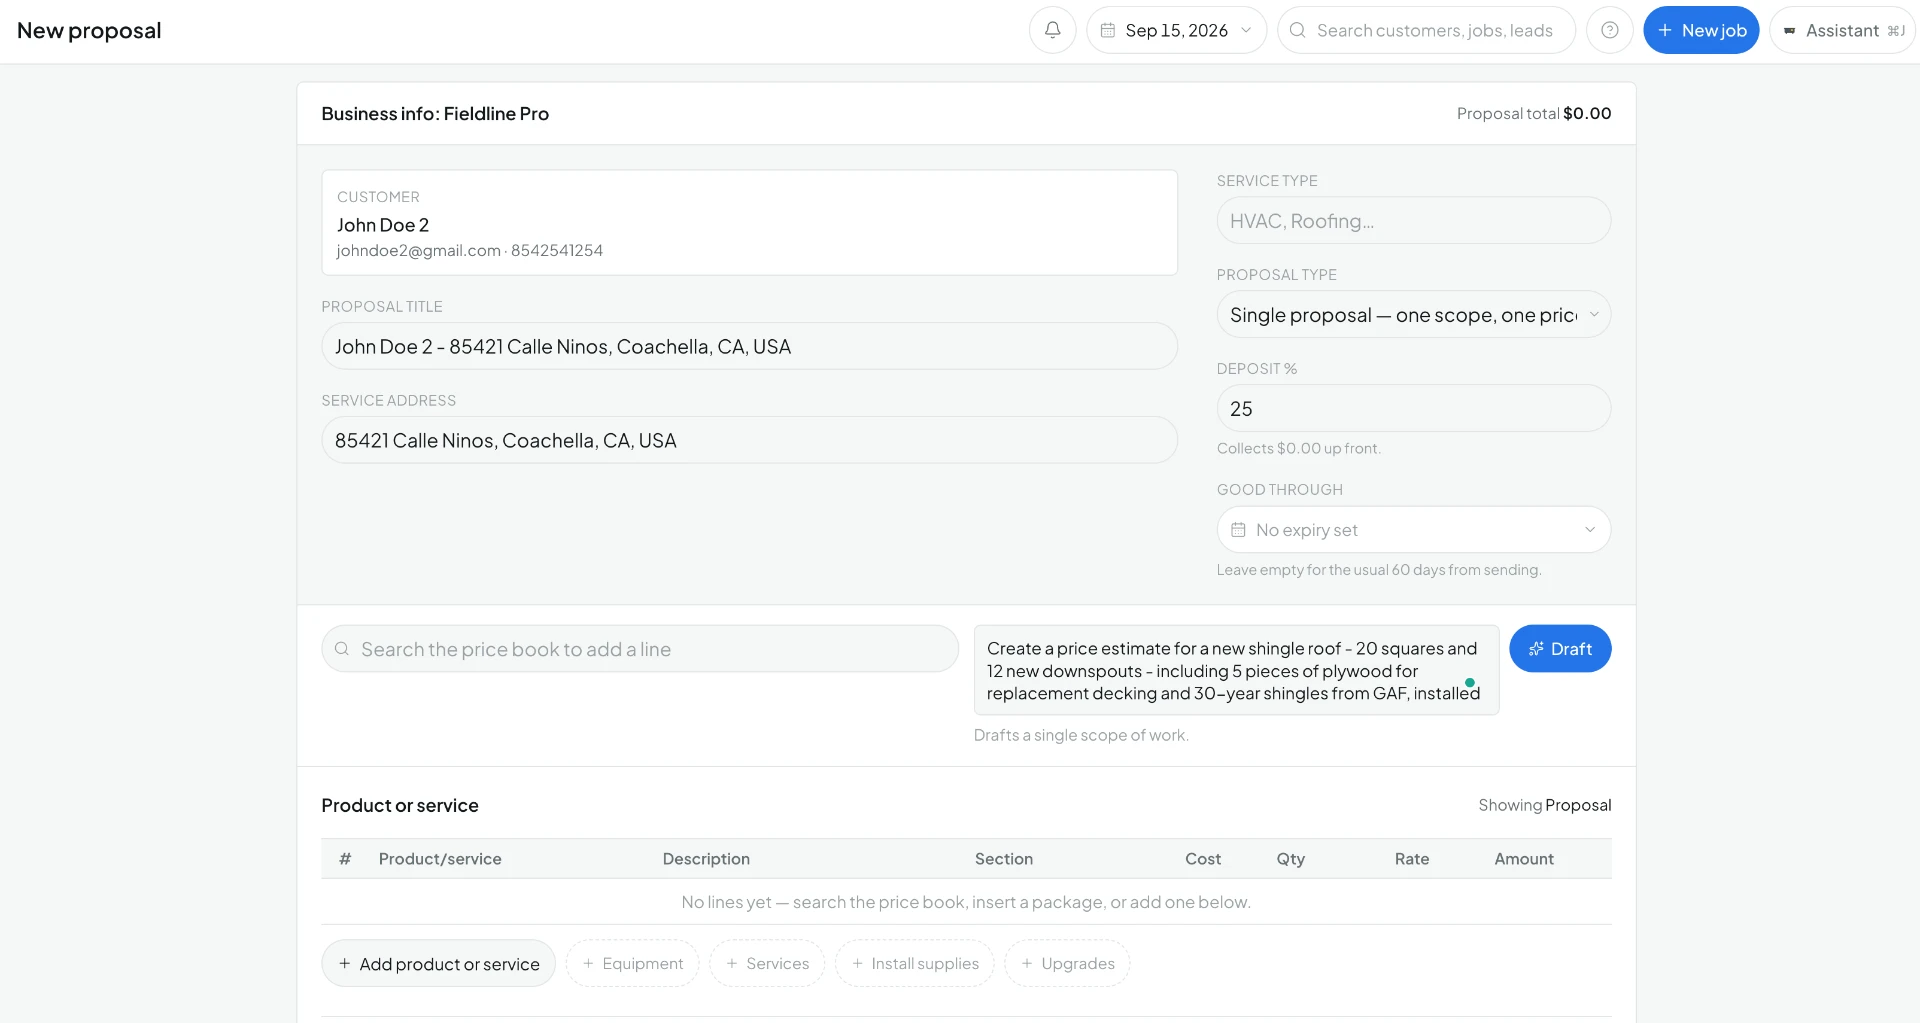Image resolution: width=1920 pixels, height=1023 pixels.
Task: Click the 'Showing Proposal' label
Action: coord(1545,805)
